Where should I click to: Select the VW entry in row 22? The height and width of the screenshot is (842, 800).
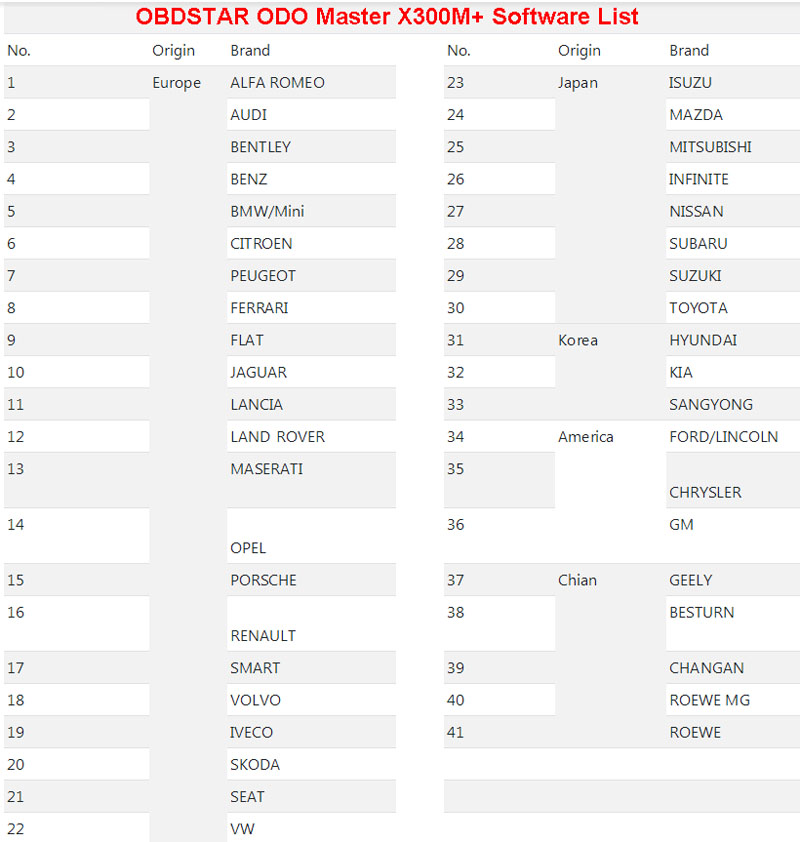pyautogui.click(x=242, y=829)
